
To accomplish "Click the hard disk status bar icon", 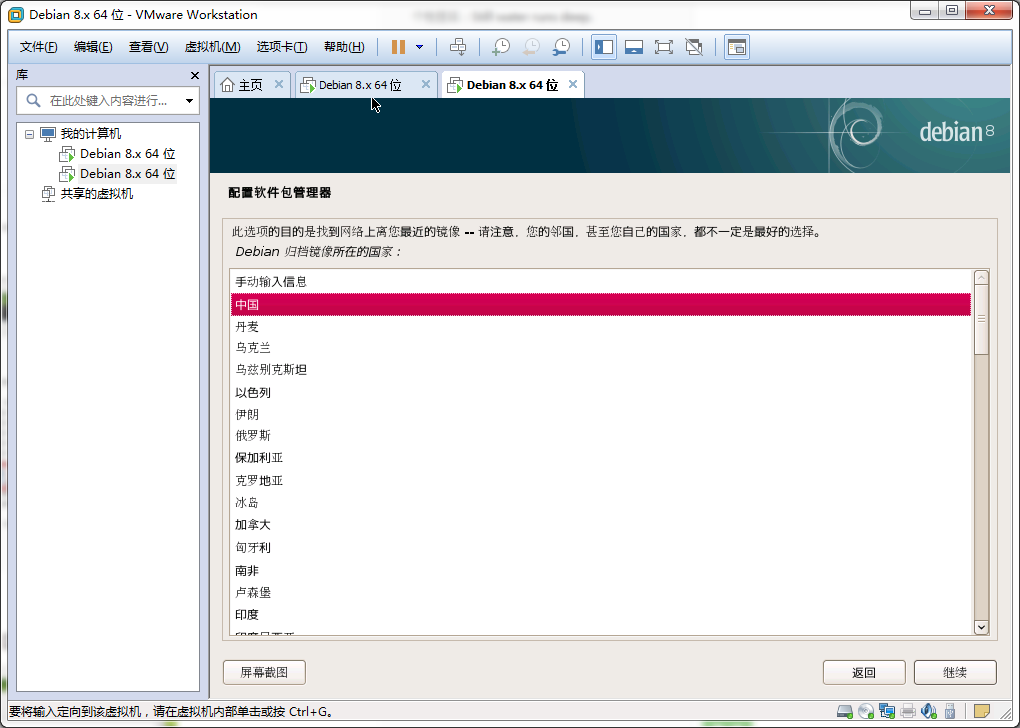I will coord(844,711).
